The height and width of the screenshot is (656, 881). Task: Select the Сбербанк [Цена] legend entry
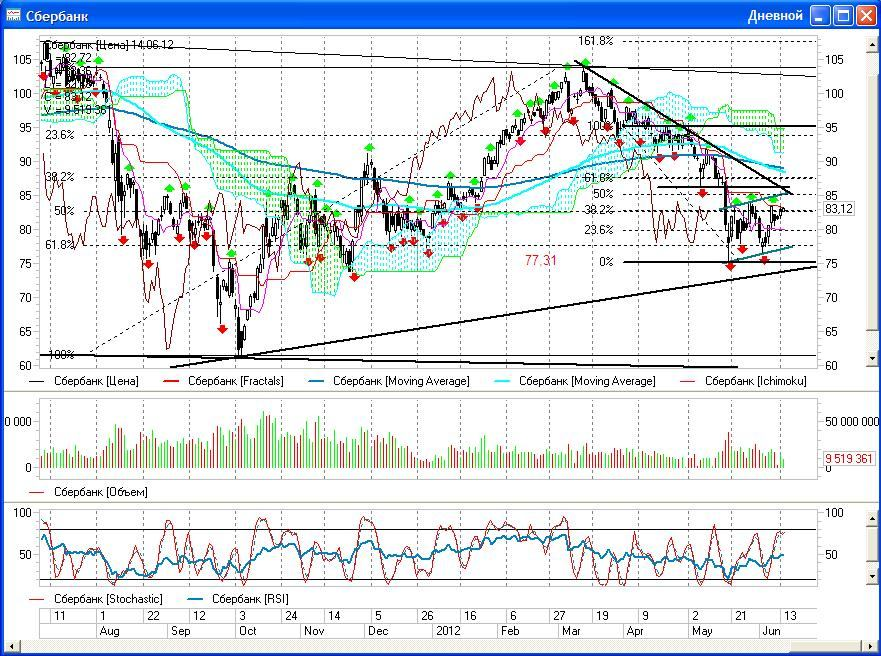[x=84, y=381]
